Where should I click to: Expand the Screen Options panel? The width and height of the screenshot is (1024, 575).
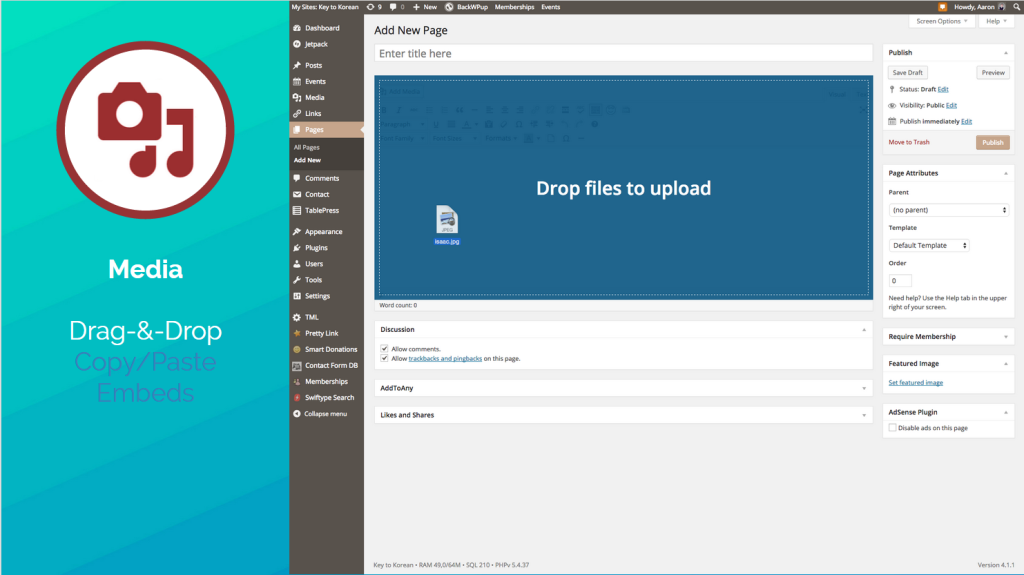coord(942,21)
